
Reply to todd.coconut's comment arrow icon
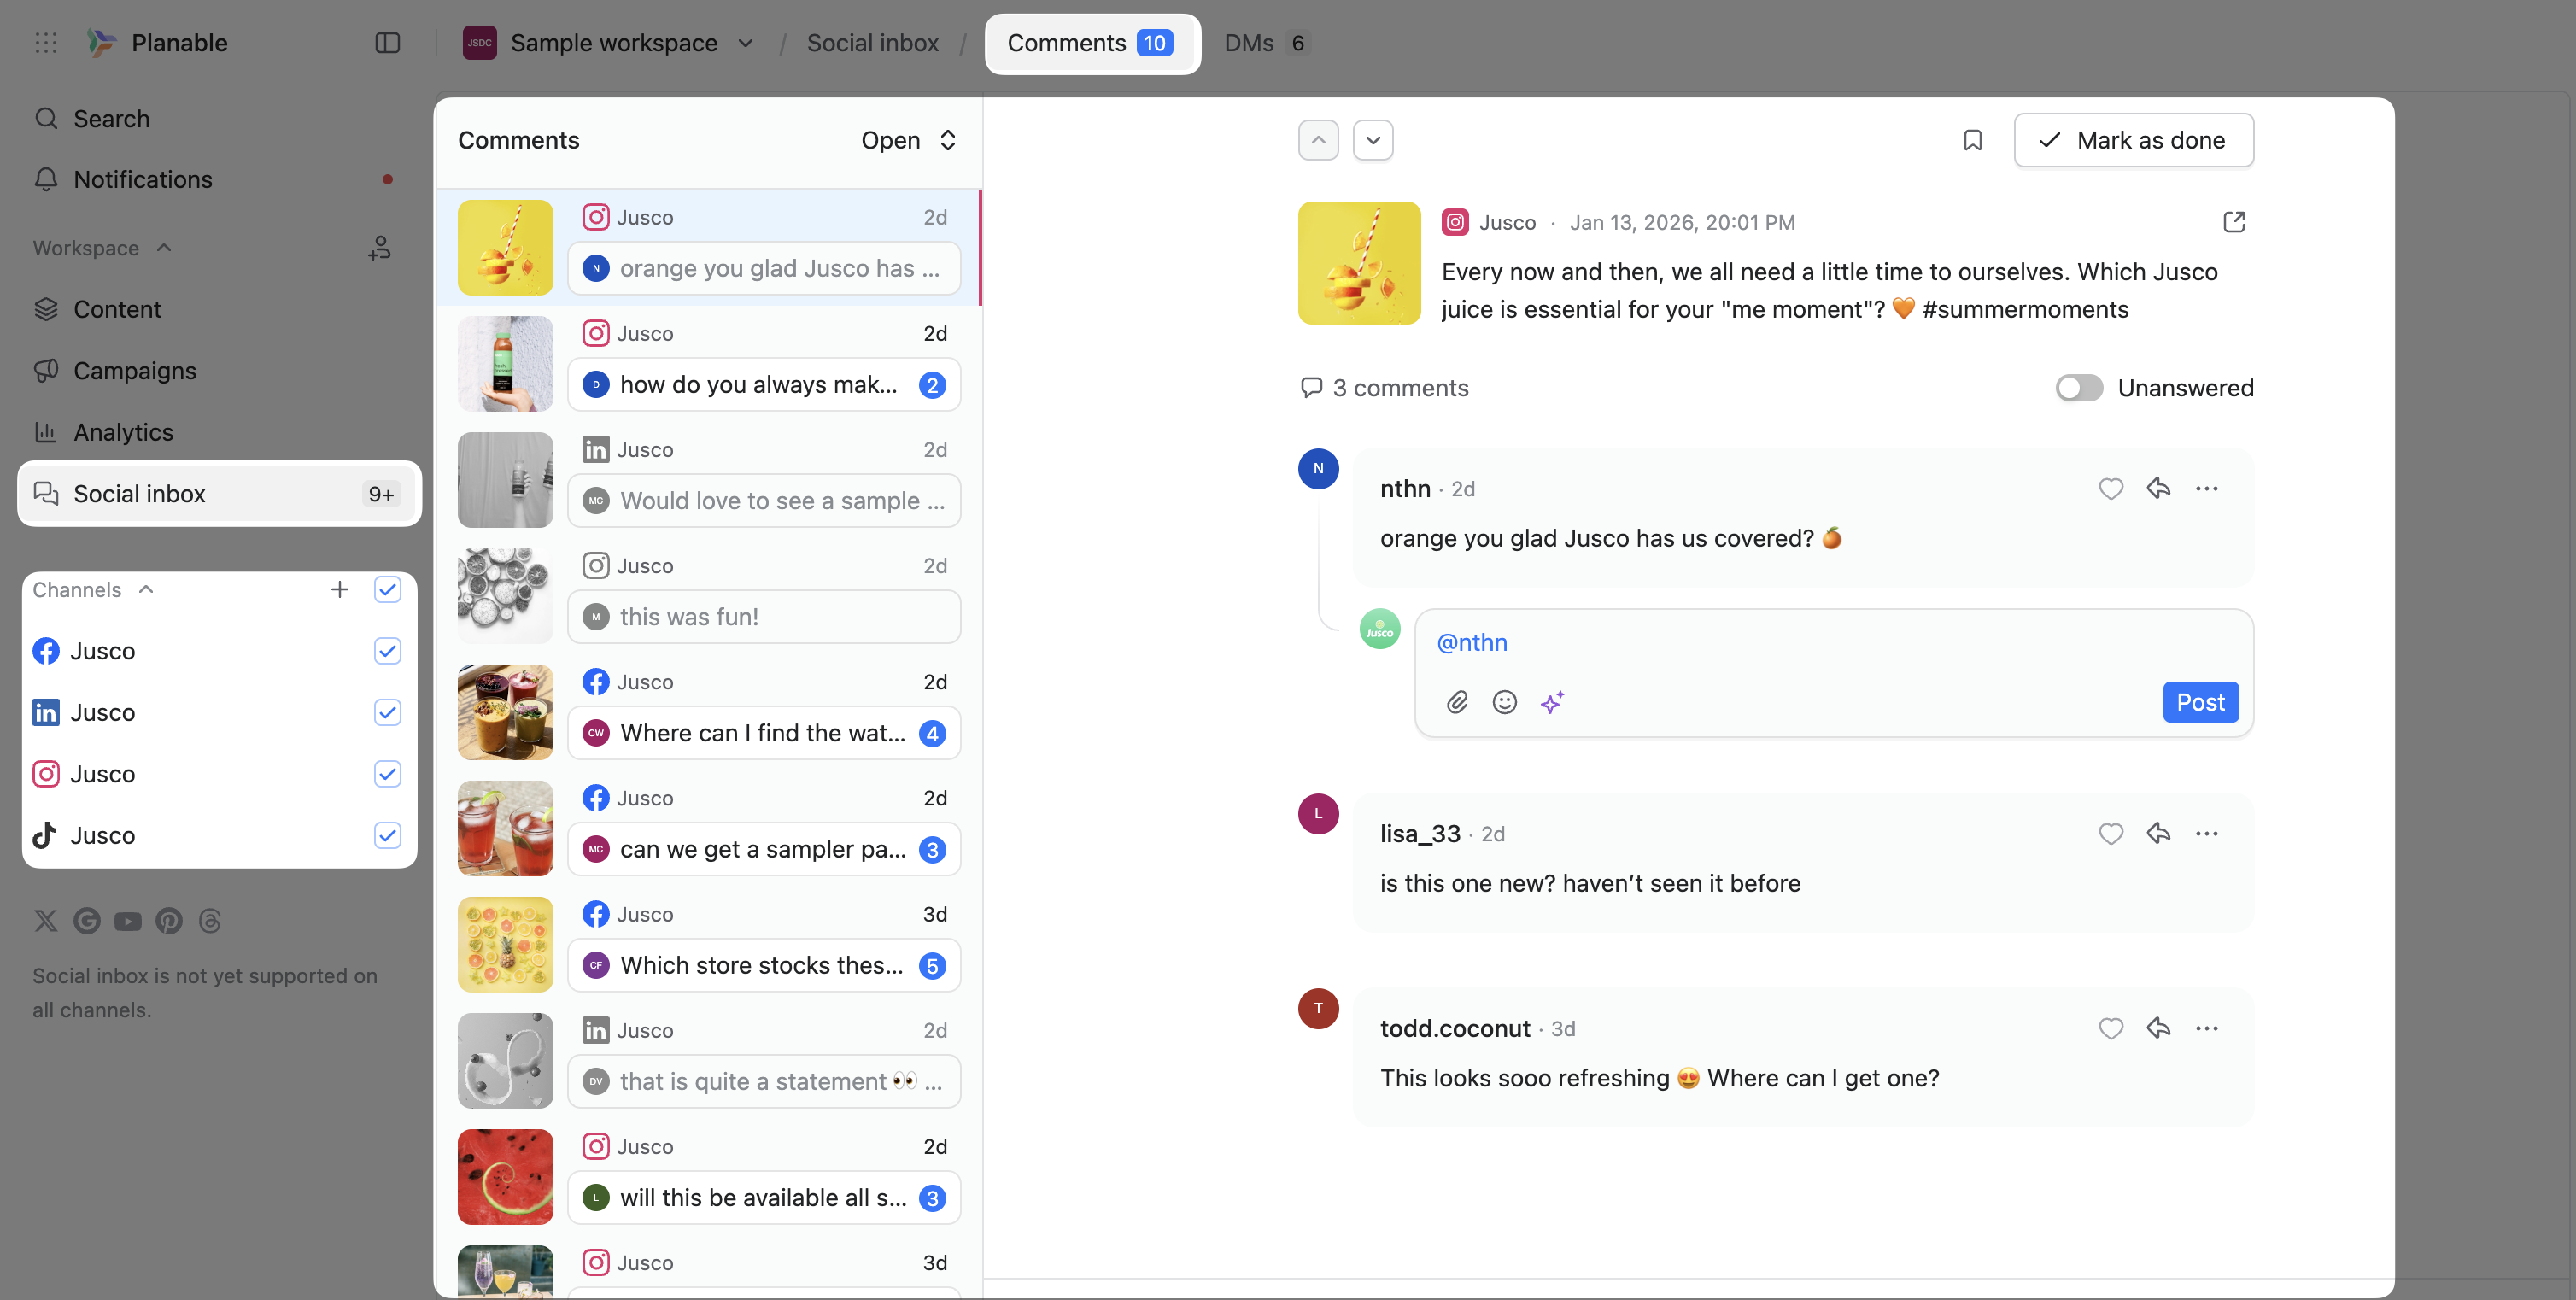pyautogui.click(x=2158, y=1027)
